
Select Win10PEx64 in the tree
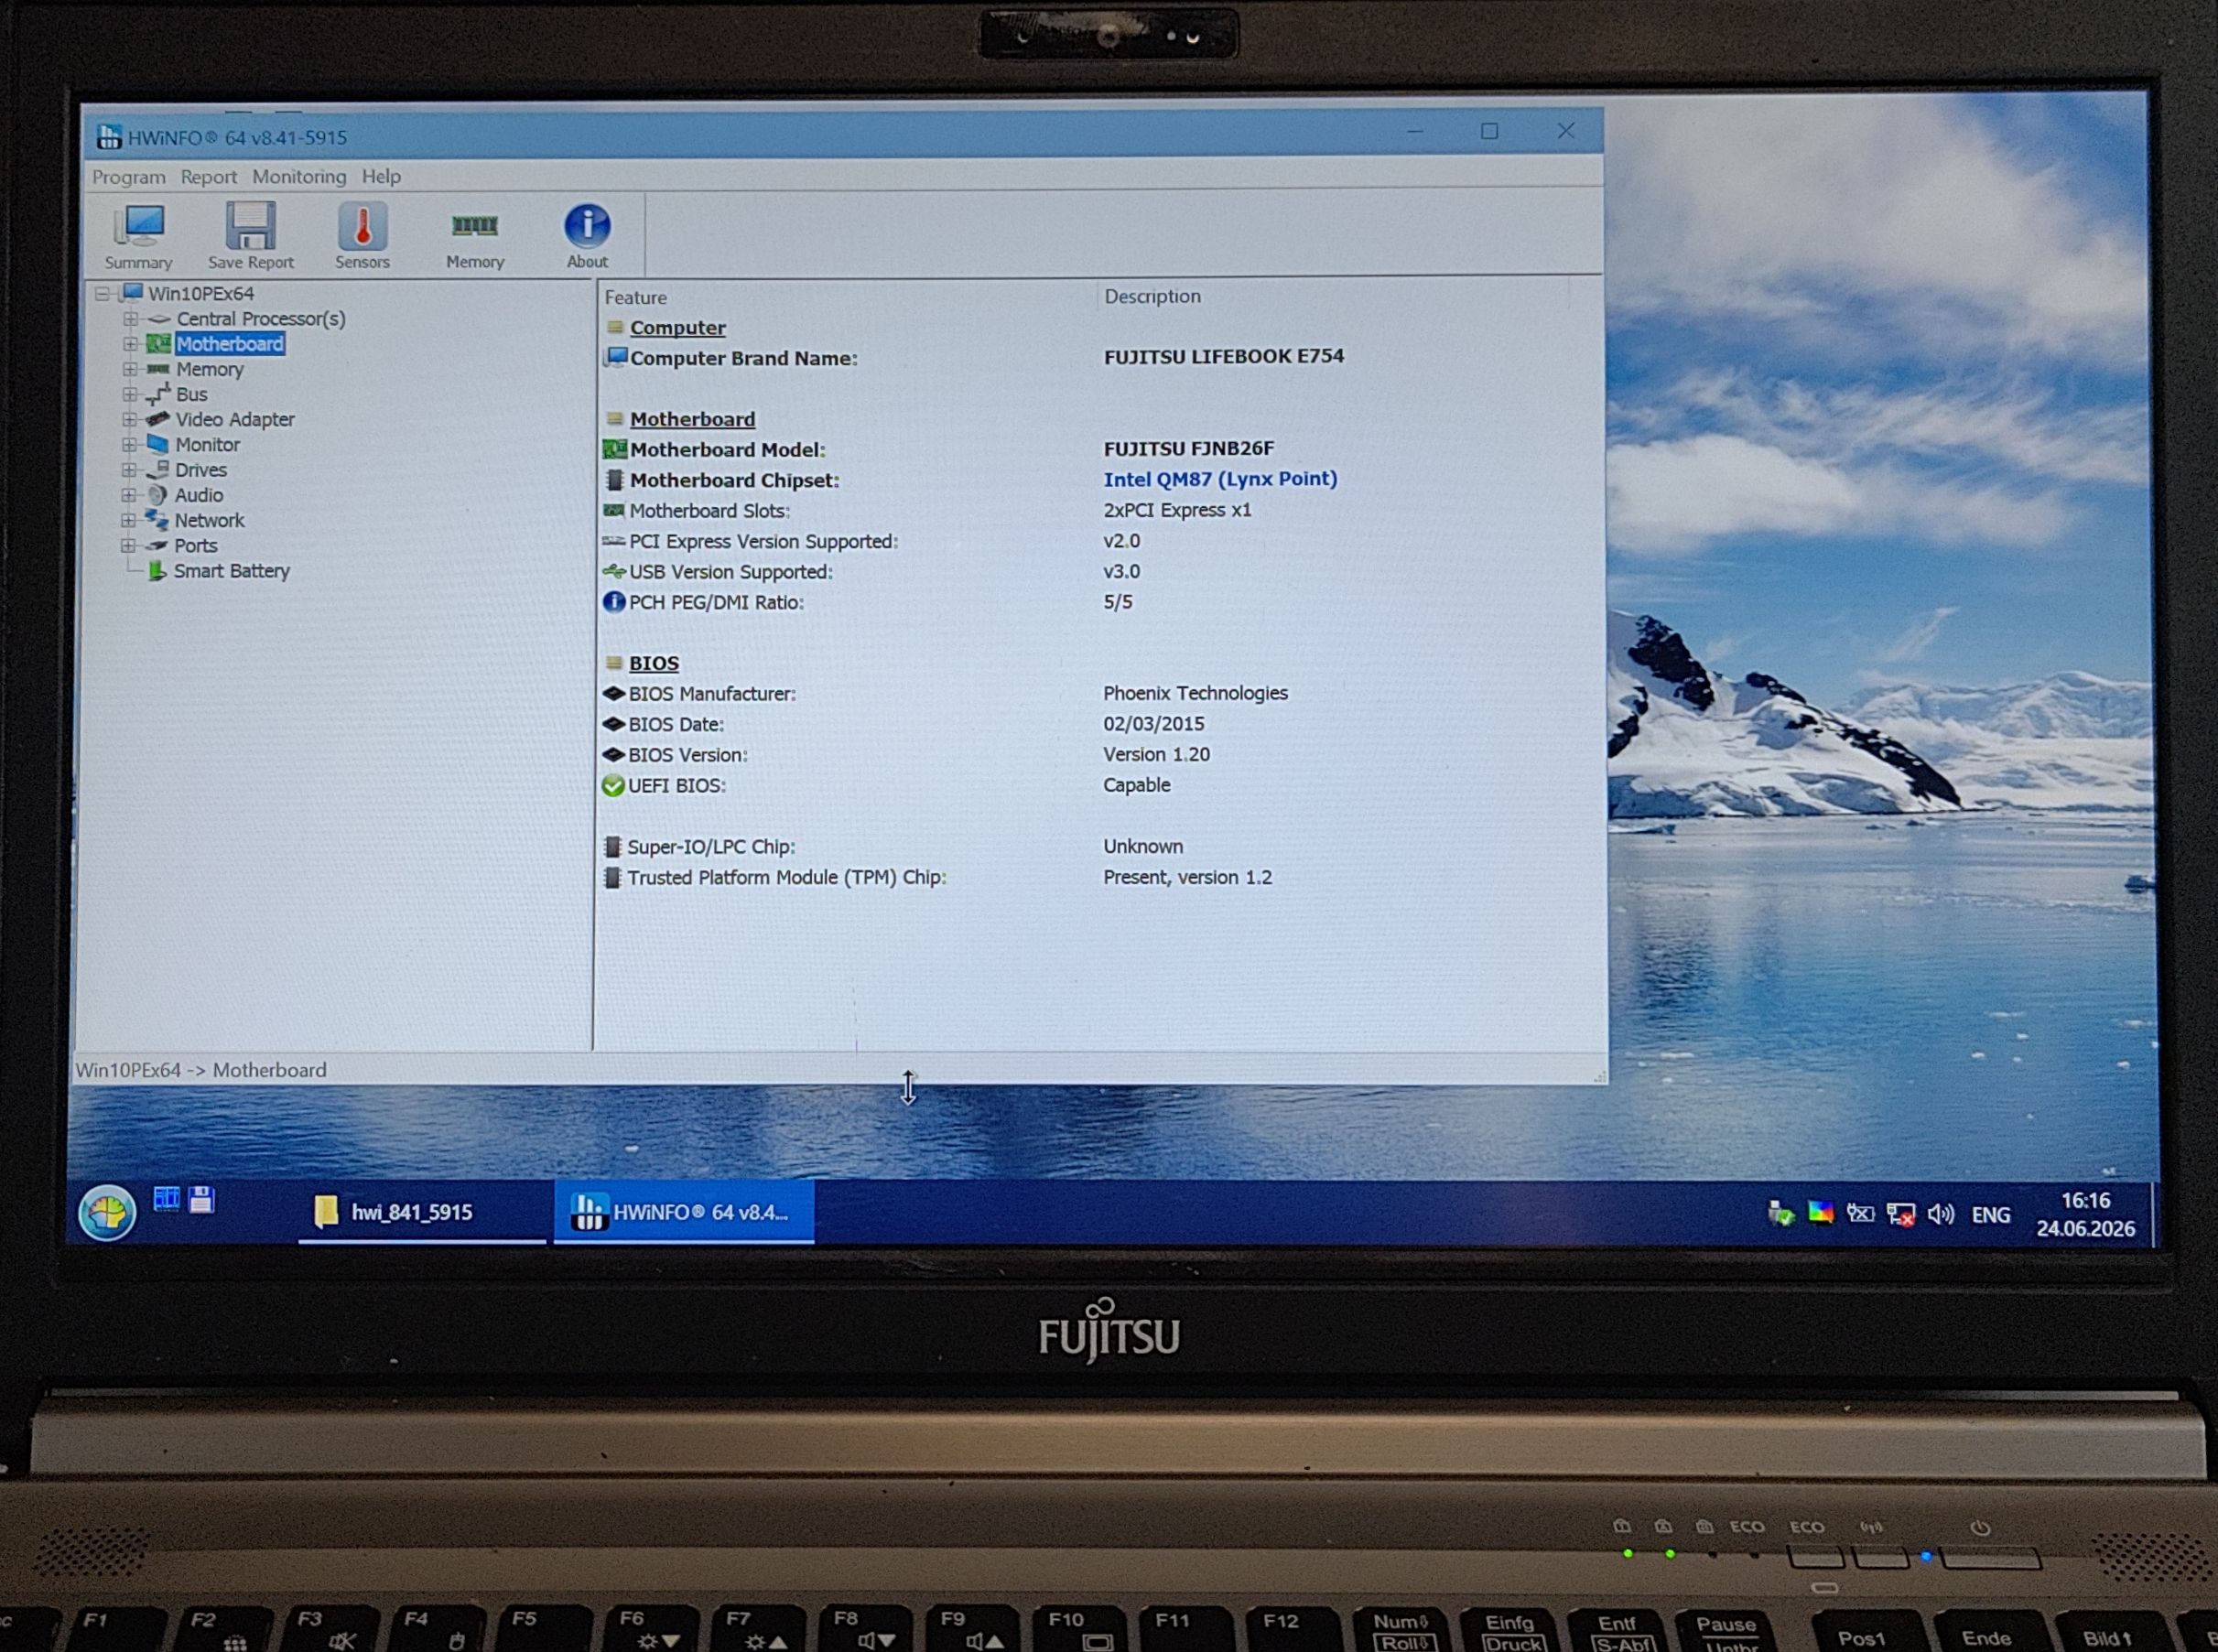coord(201,294)
